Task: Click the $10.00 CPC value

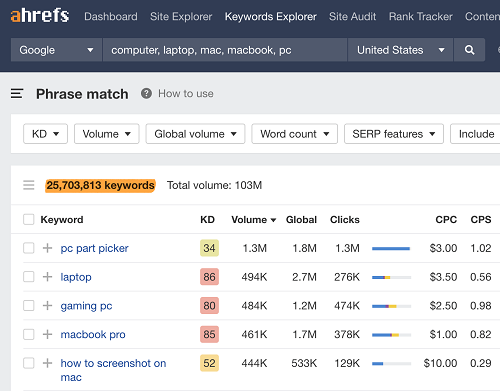Action: (440, 363)
